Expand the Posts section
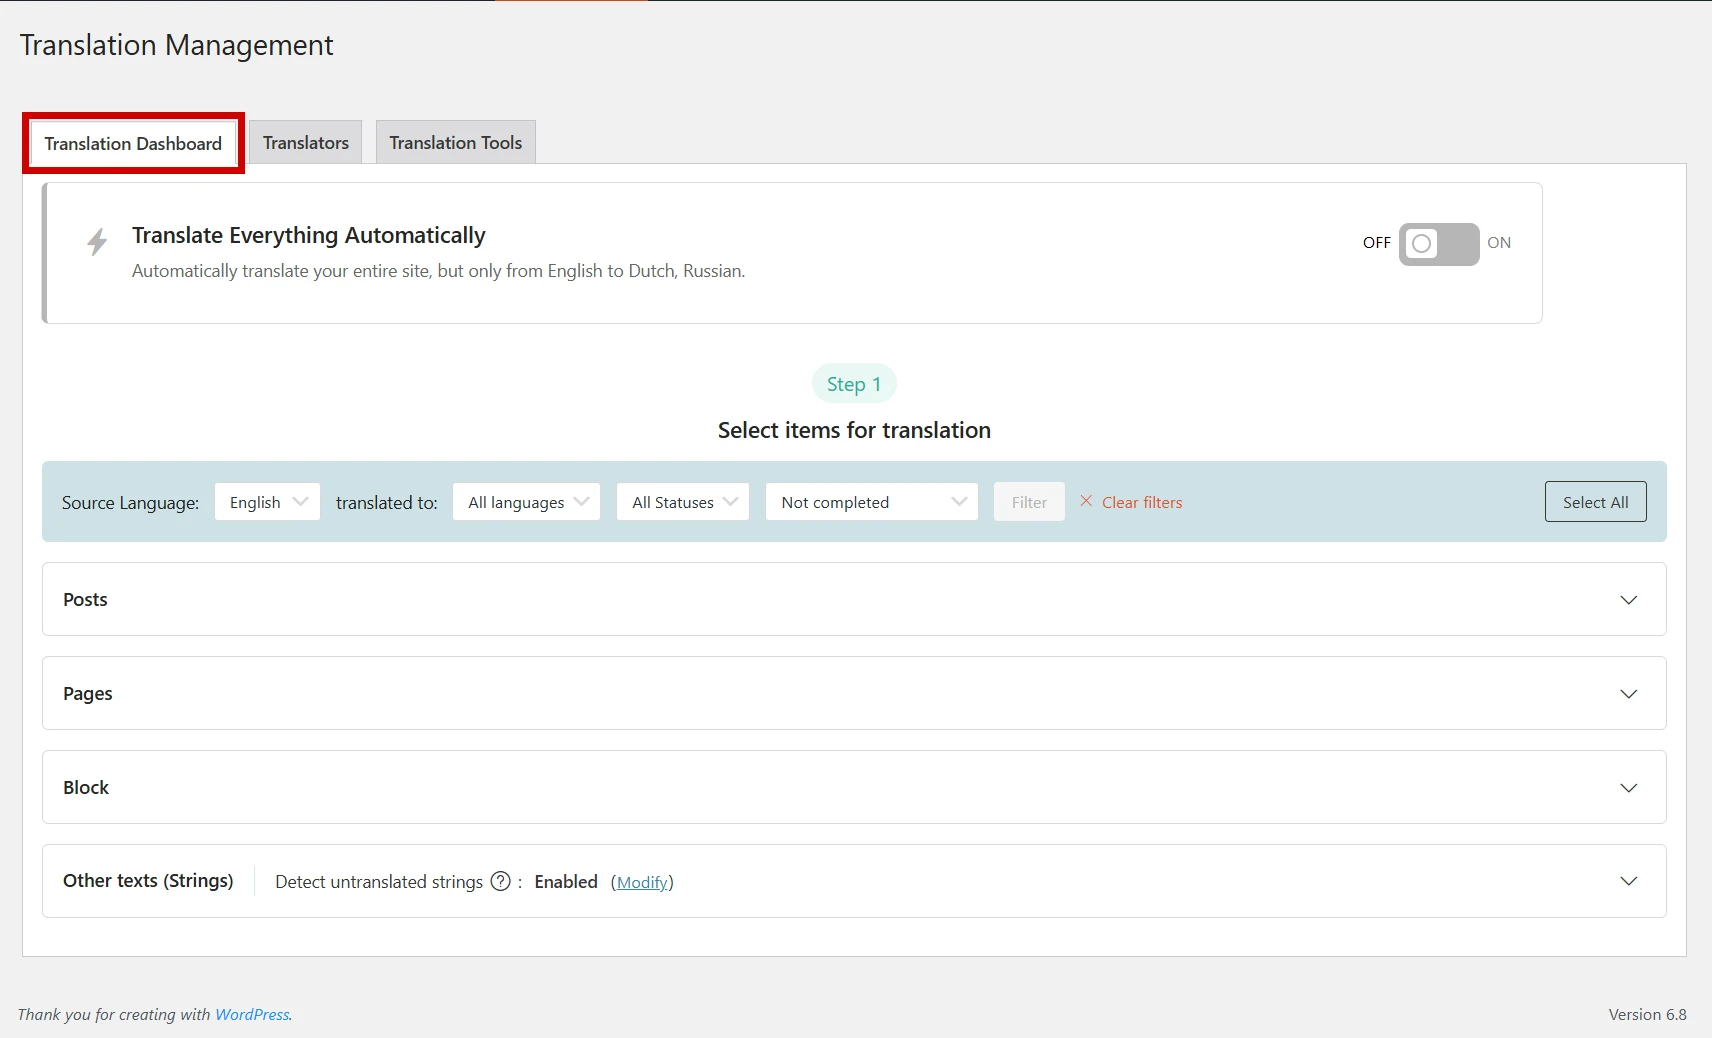 point(1629,599)
